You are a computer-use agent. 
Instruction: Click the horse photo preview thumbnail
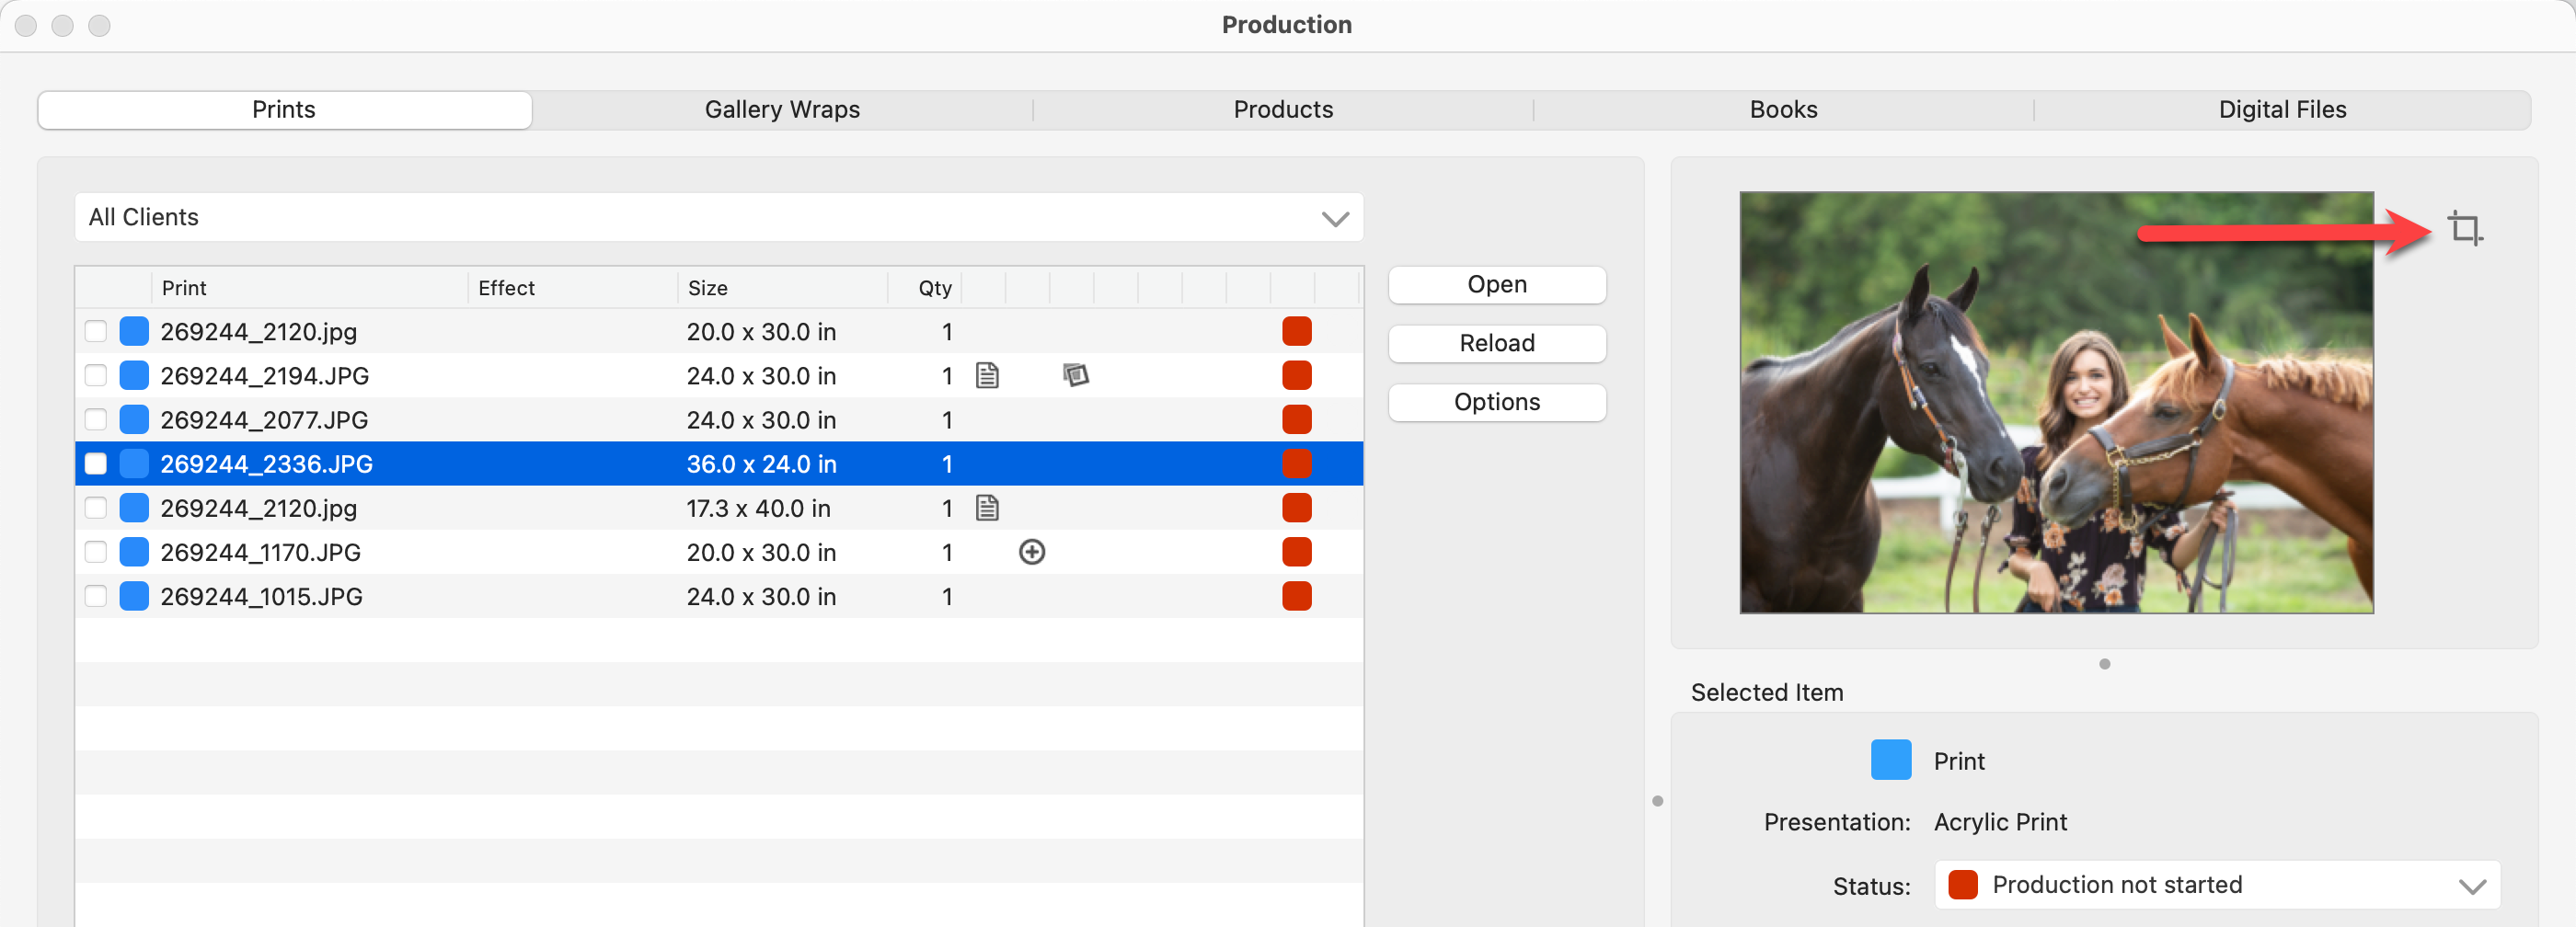click(x=2055, y=402)
